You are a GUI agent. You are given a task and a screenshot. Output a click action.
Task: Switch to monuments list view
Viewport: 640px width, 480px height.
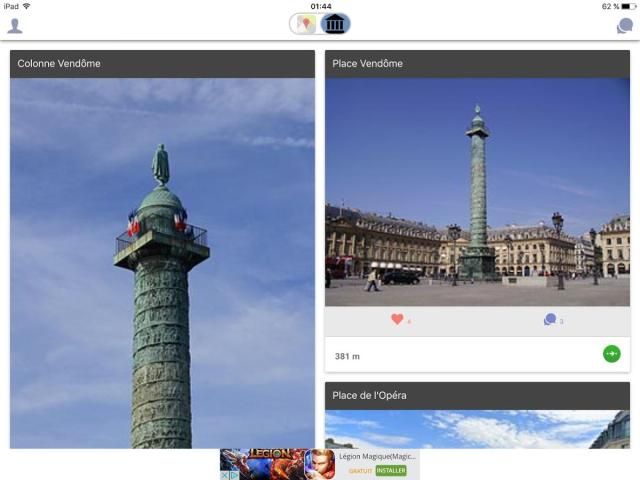(335, 24)
